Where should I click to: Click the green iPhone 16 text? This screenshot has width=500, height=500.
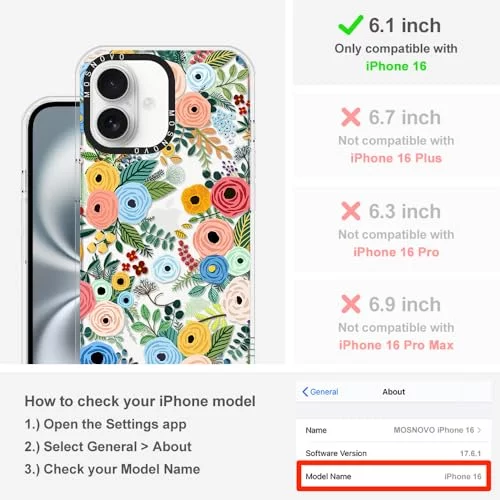pyautogui.click(x=396, y=66)
